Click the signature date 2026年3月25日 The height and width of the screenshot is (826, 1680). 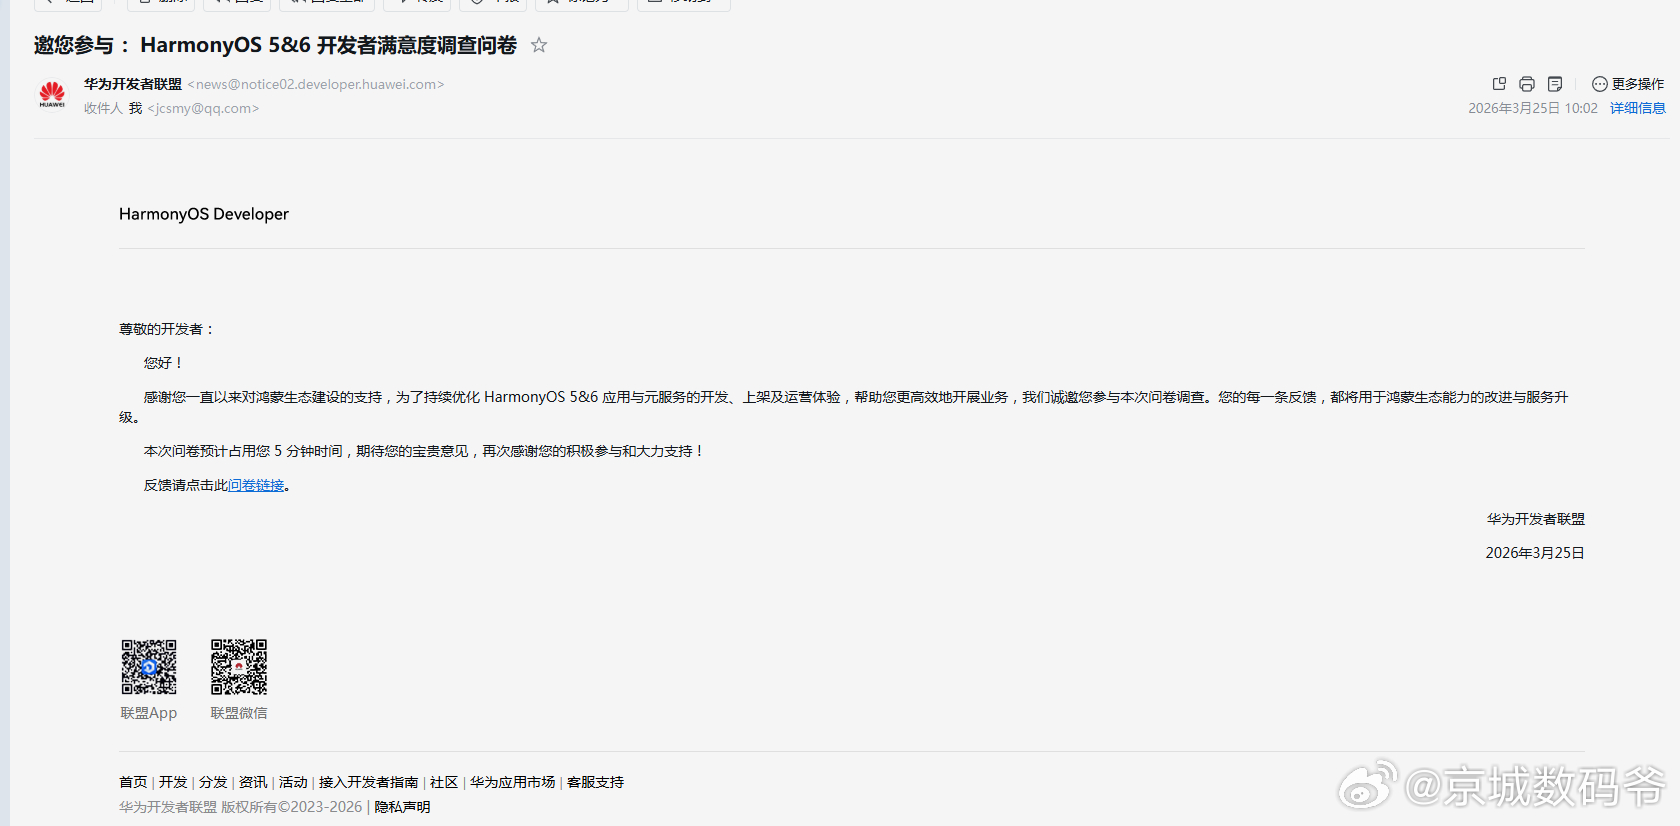[1535, 553]
